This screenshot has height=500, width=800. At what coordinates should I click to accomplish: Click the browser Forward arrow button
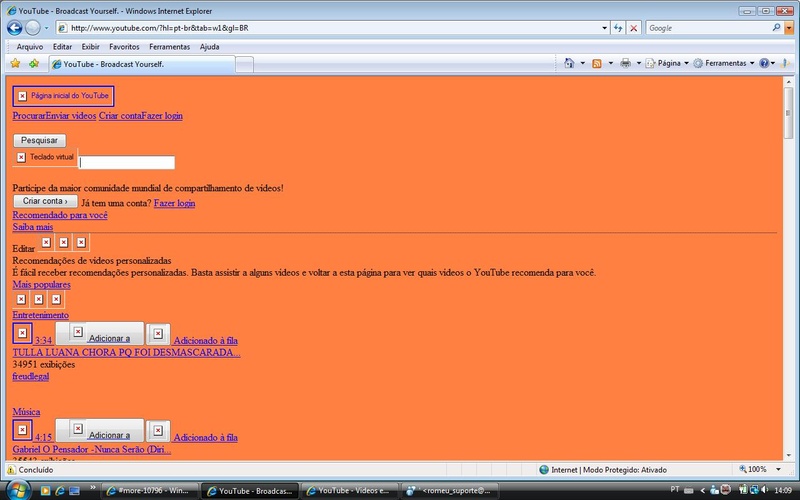33,28
